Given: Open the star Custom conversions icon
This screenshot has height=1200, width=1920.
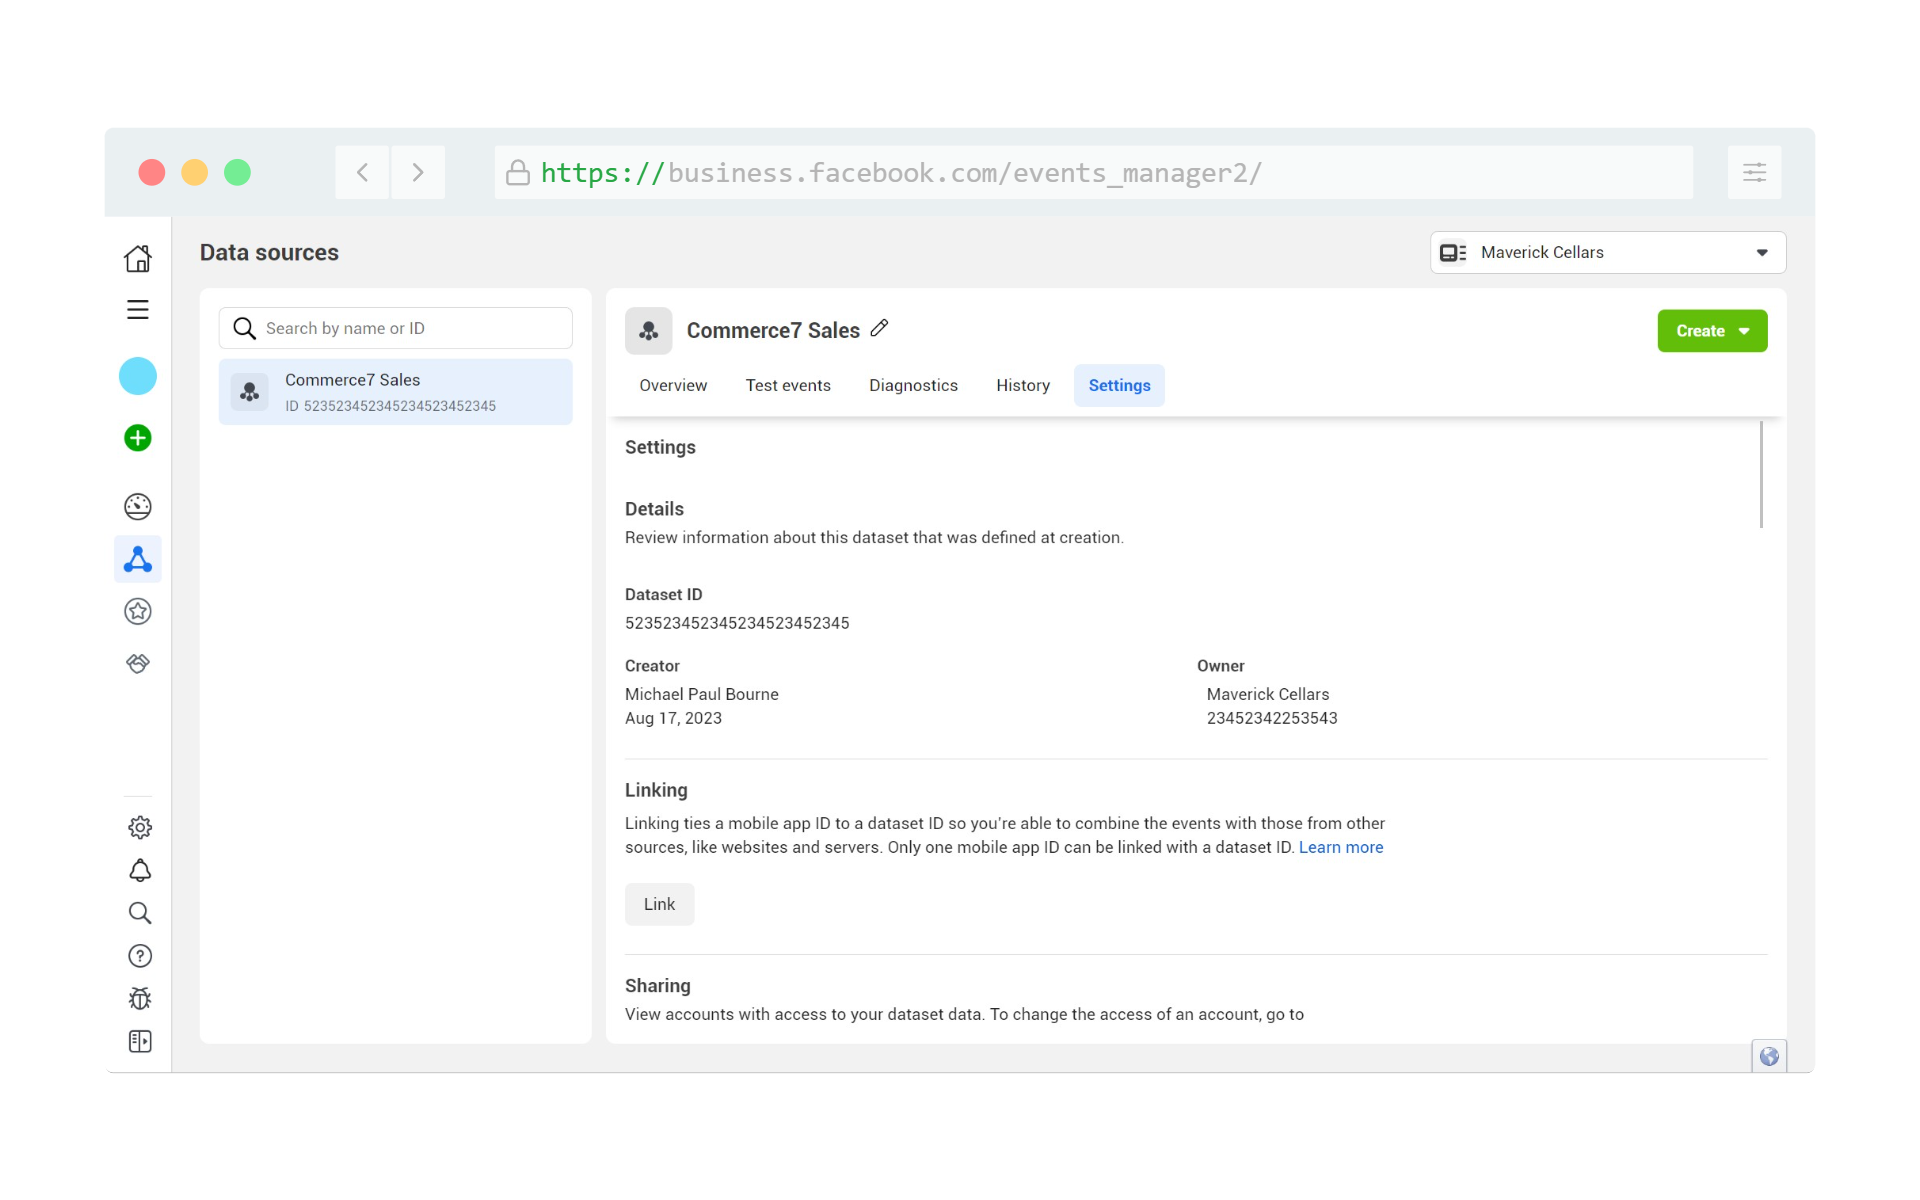Looking at the screenshot, I should tap(138, 611).
